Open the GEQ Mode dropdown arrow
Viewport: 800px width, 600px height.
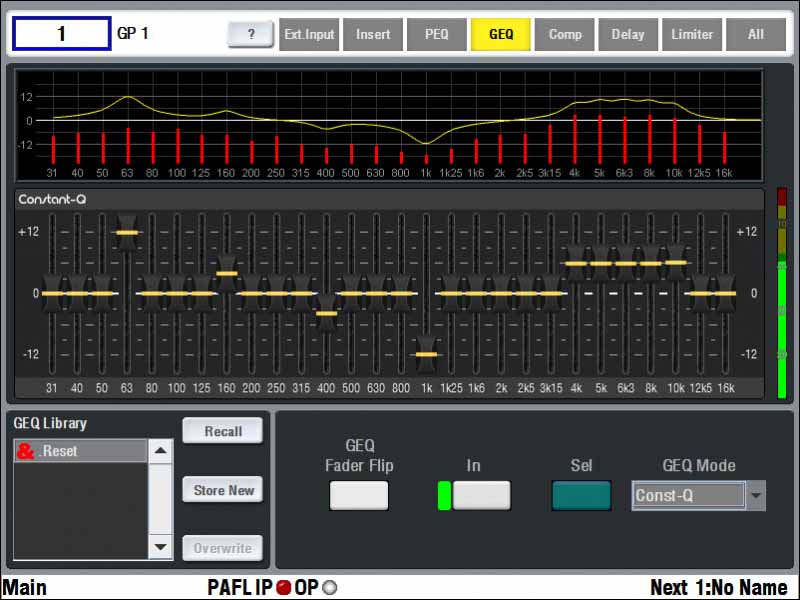point(757,495)
